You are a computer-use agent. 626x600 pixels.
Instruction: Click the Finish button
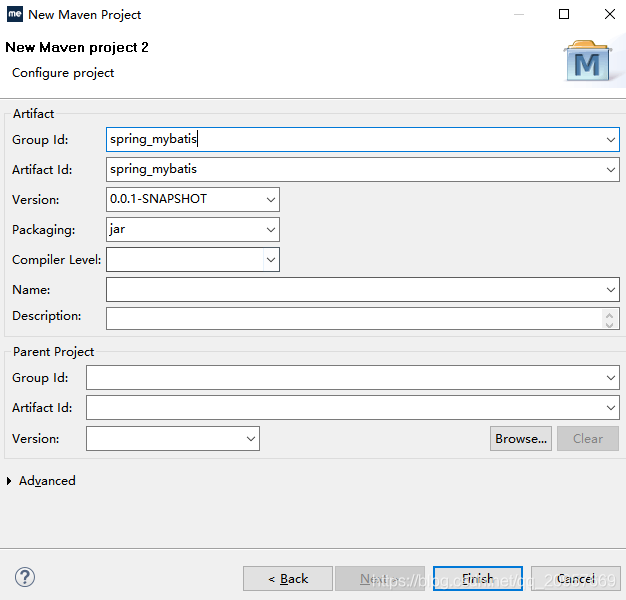[478, 578]
